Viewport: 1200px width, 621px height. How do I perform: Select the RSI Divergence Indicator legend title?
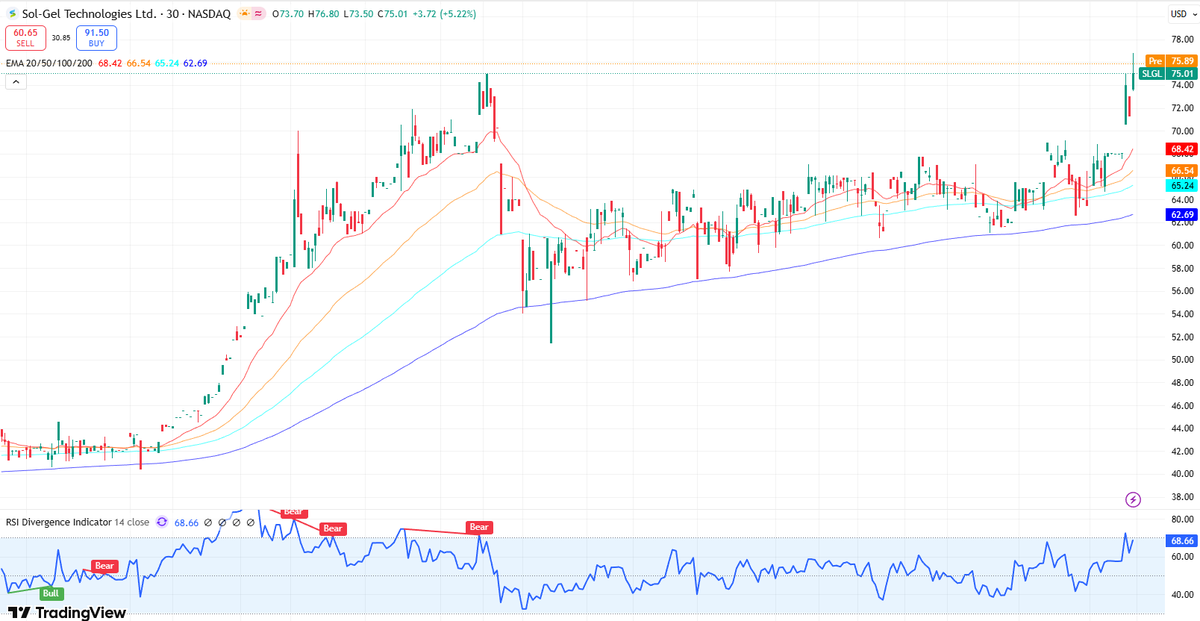[x=57, y=522]
